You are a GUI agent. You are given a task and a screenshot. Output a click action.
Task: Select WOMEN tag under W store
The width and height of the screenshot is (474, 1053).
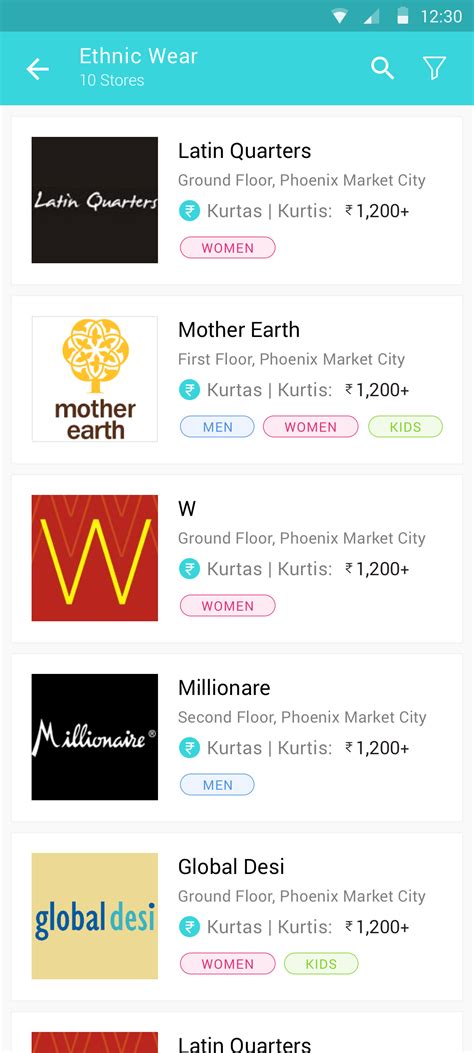228,606
